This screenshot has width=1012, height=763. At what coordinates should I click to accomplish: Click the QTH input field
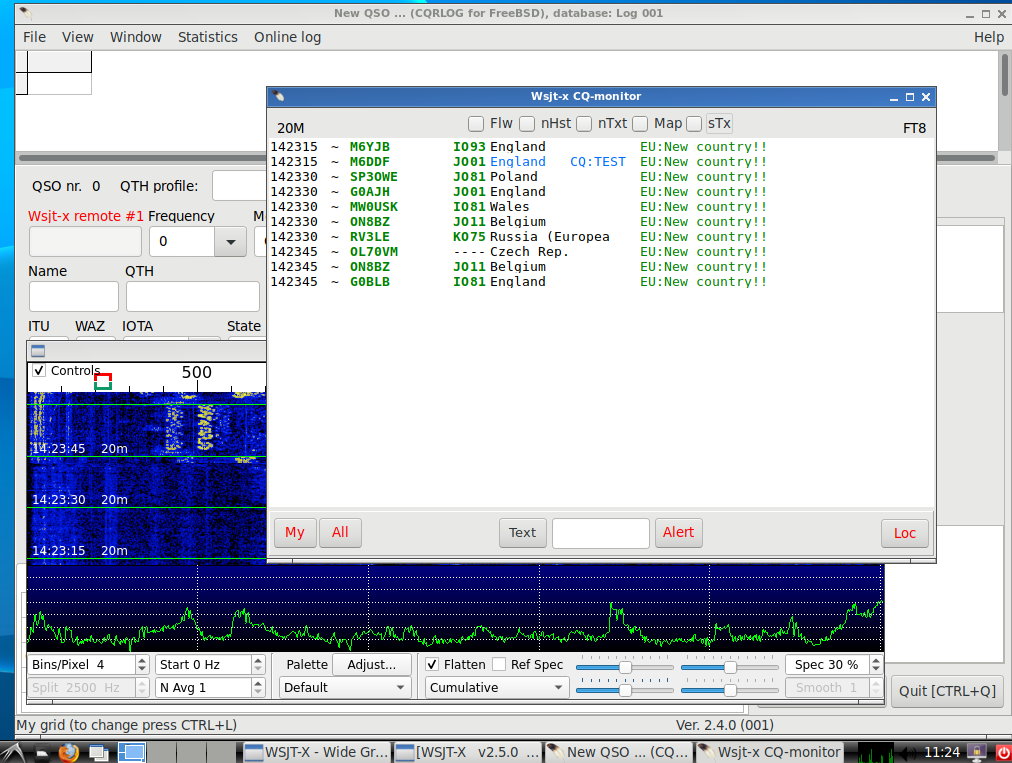pyautogui.click(x=193, y=296)
